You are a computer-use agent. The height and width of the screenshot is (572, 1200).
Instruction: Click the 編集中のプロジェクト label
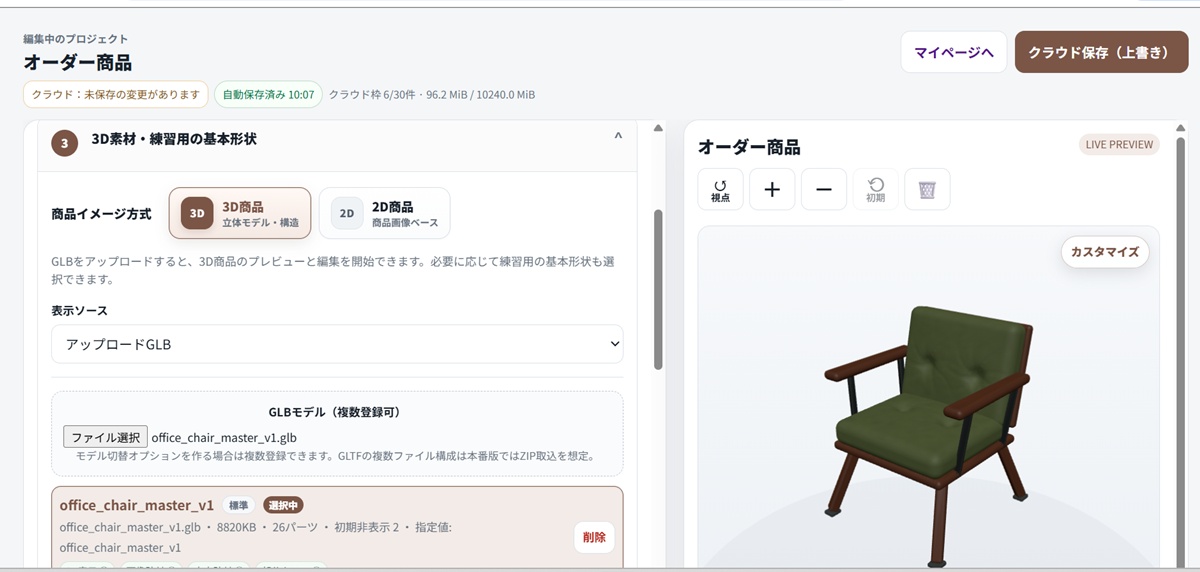(x=76, y=39)
